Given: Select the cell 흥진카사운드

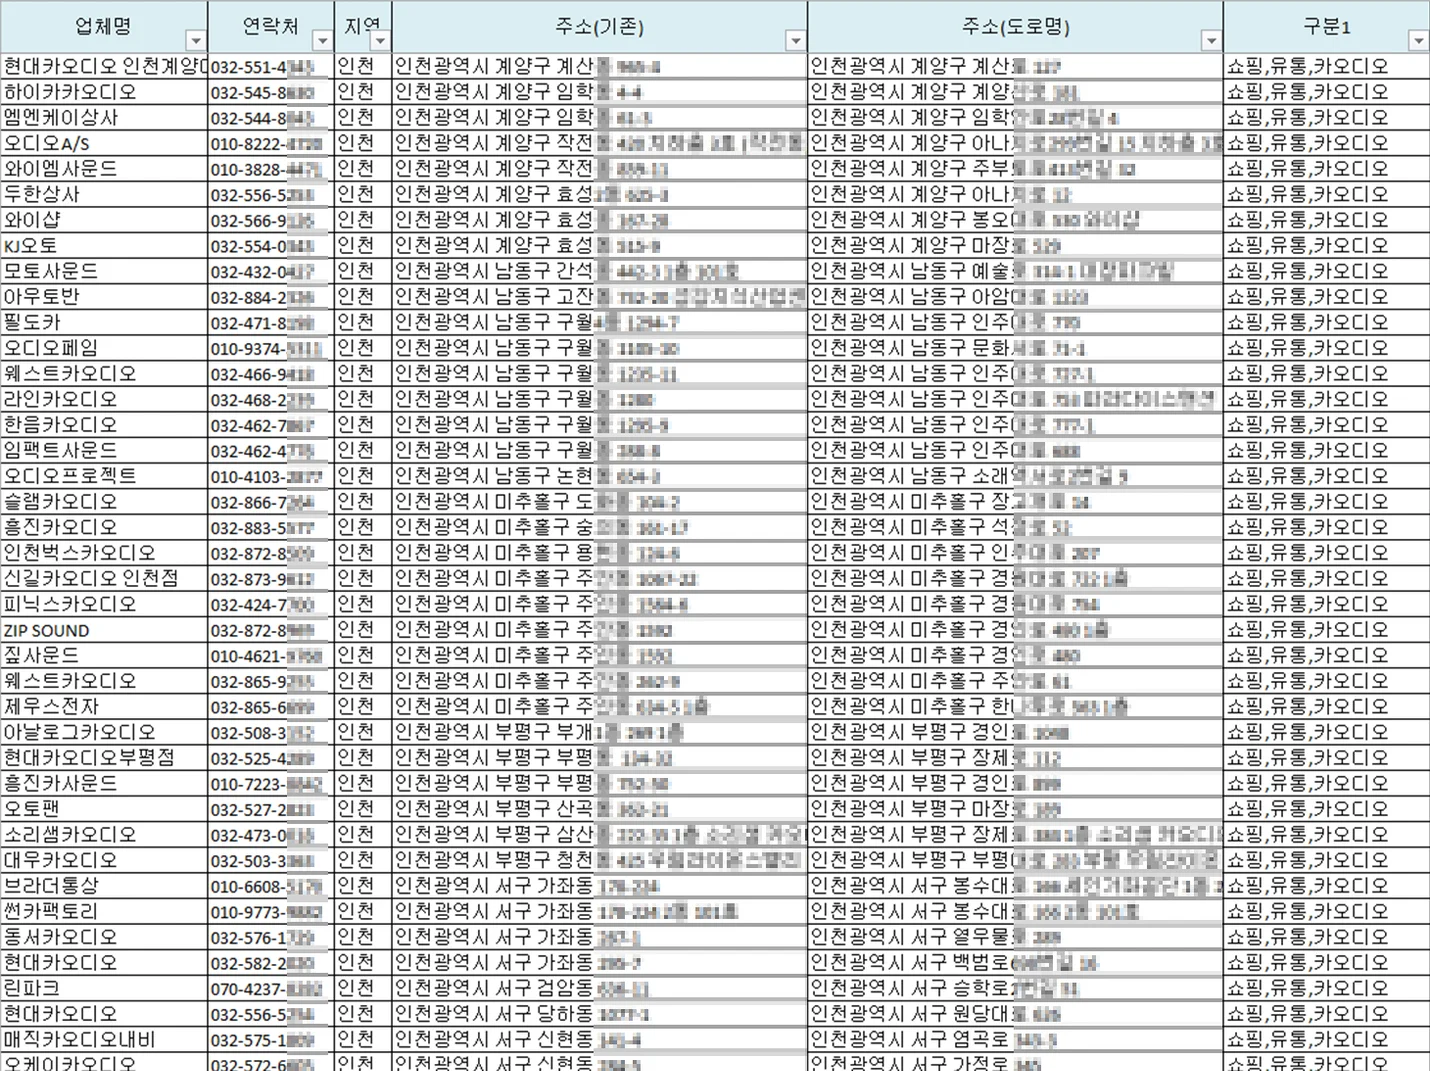Looking at the screenshot, I should pos(104,784).
